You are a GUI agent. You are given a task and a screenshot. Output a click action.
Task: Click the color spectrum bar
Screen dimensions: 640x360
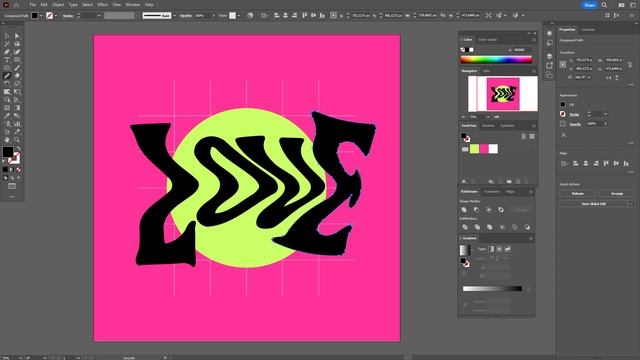[496, 60]
